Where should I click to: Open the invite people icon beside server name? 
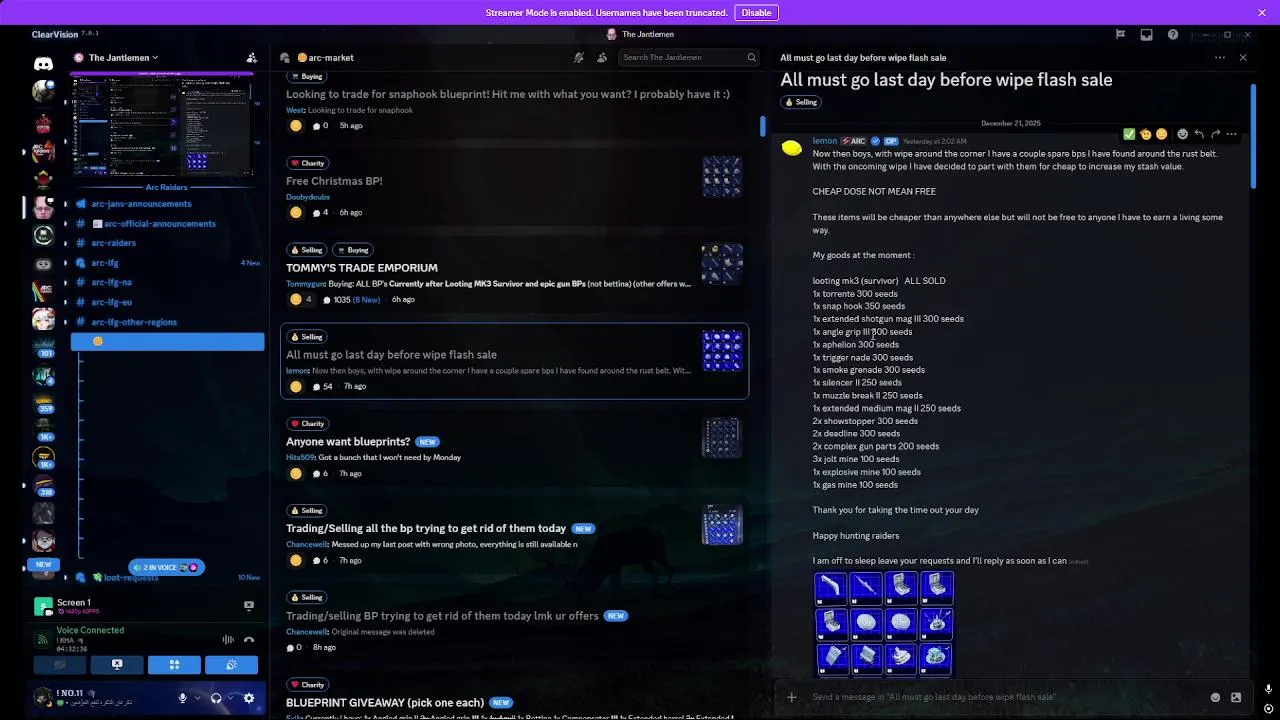coord(252,58)
